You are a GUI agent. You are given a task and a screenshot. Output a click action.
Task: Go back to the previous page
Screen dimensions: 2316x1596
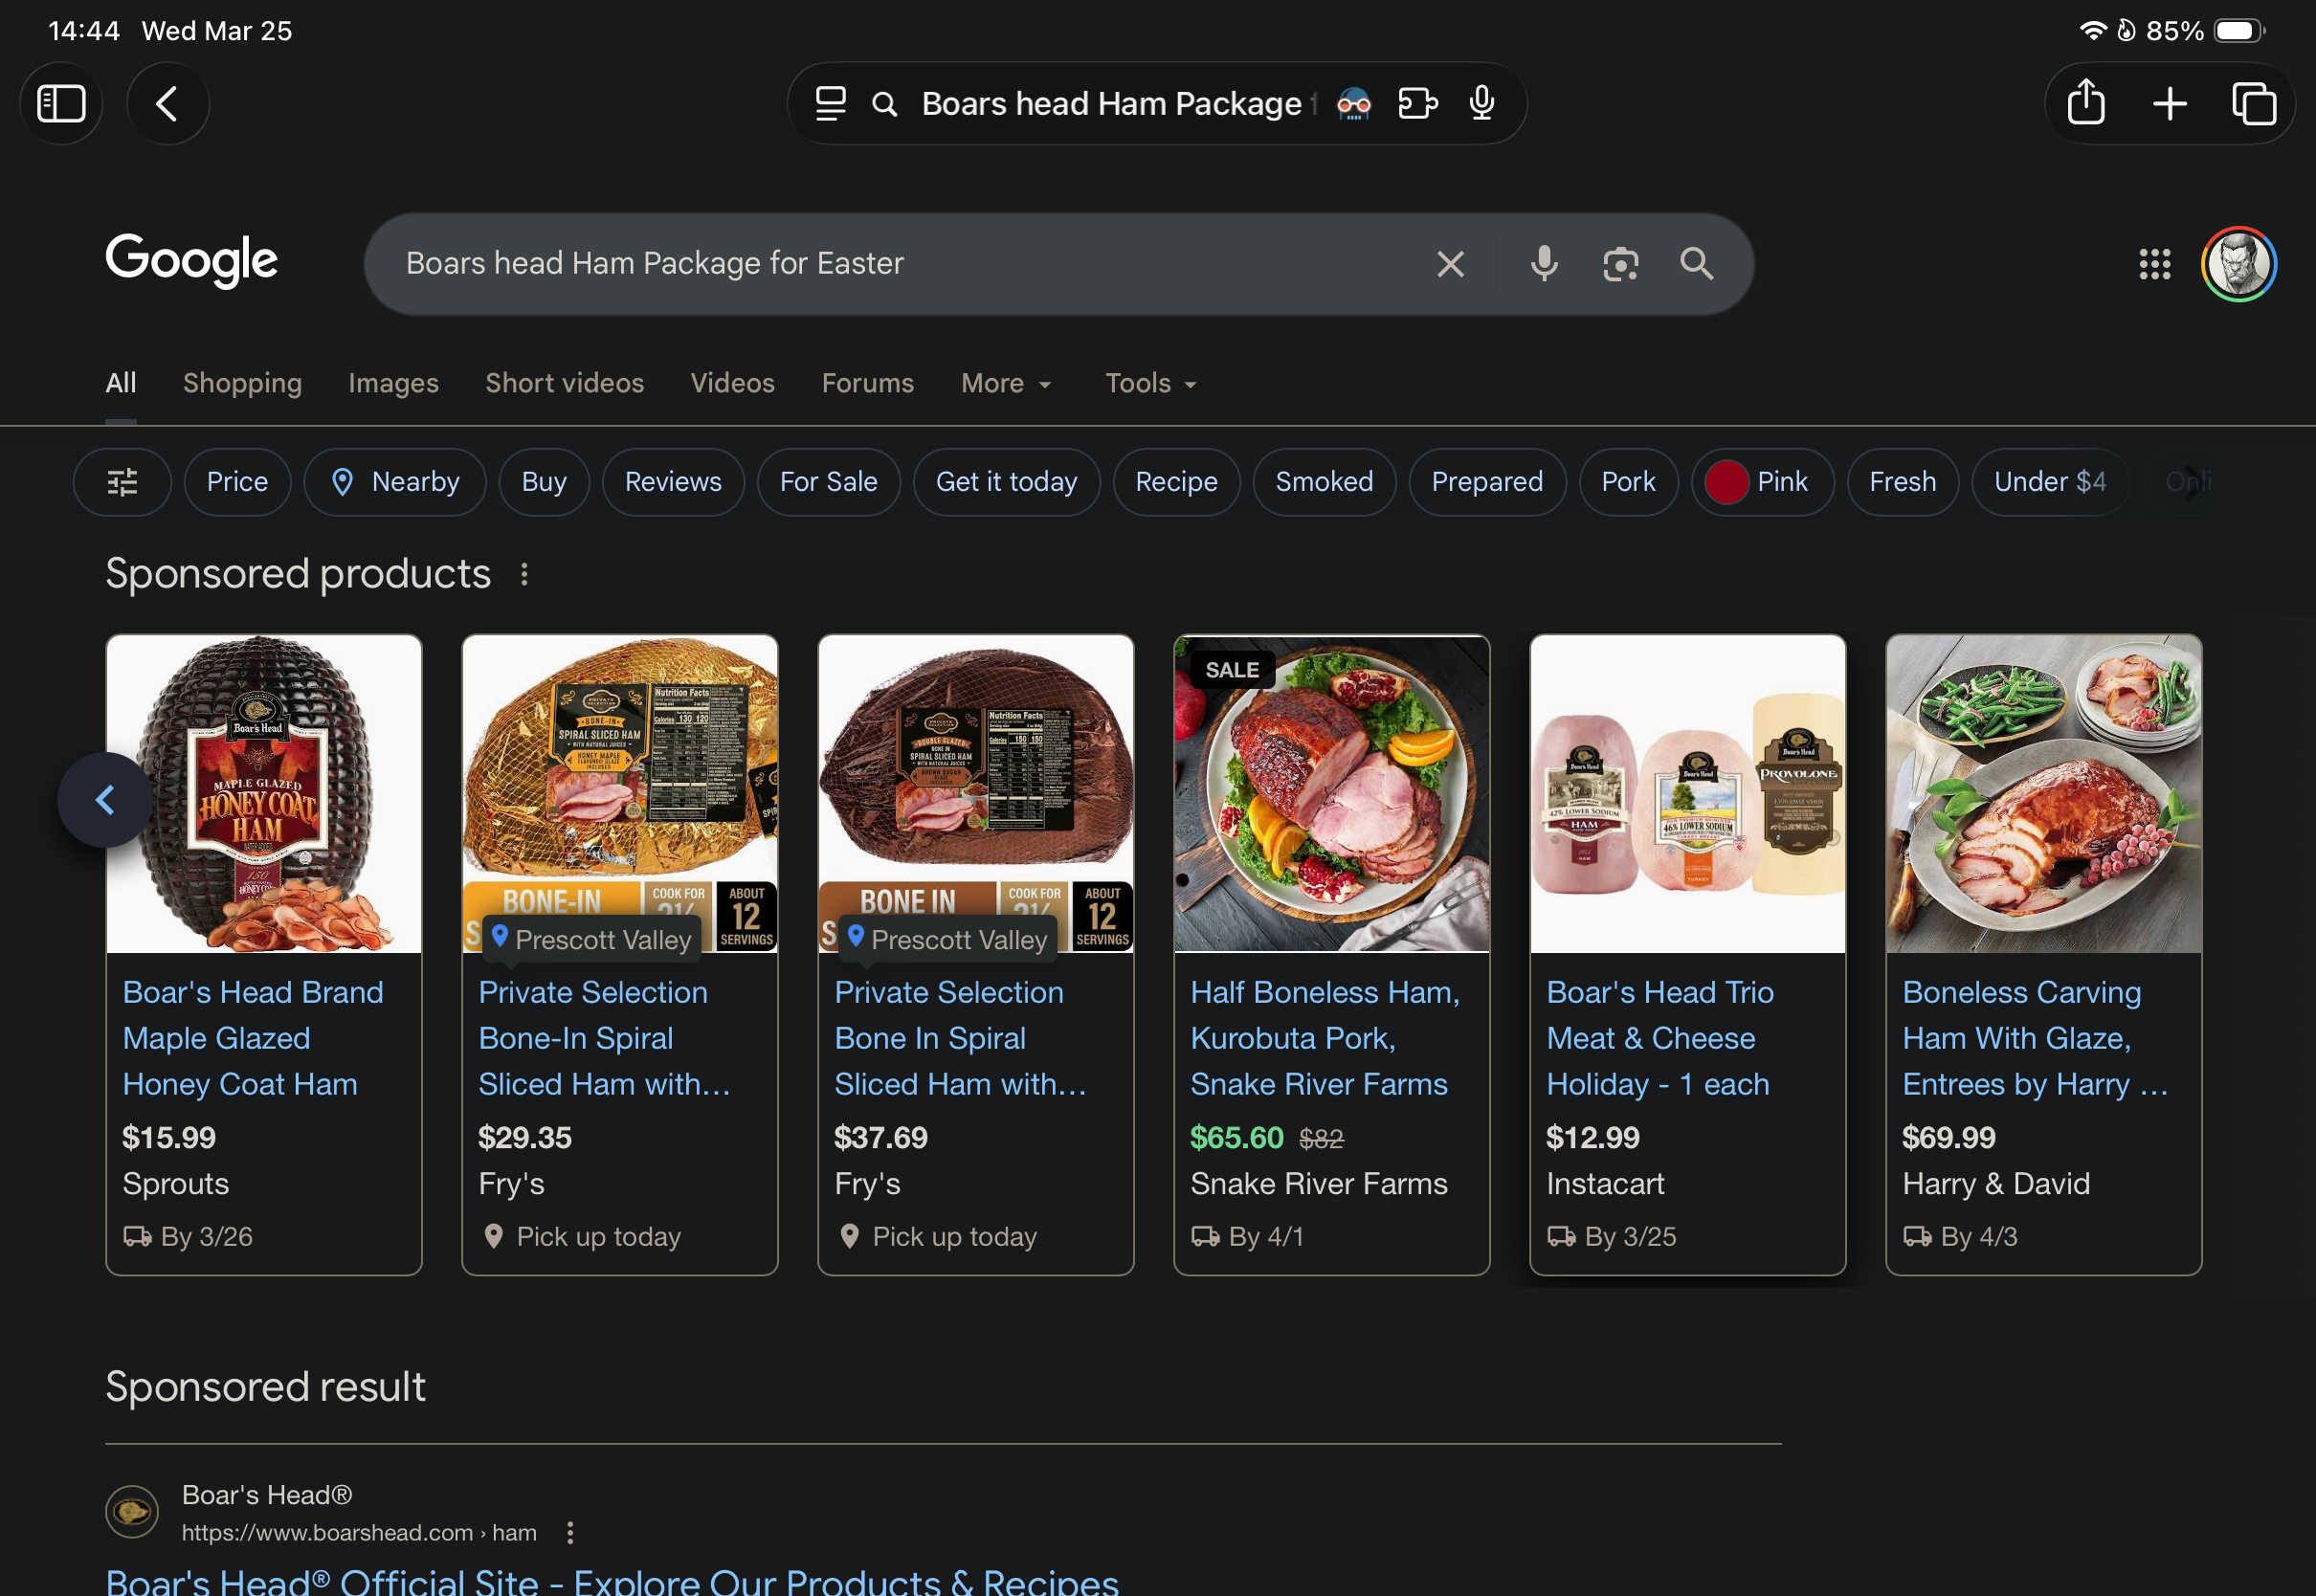[x=168, y=103]
